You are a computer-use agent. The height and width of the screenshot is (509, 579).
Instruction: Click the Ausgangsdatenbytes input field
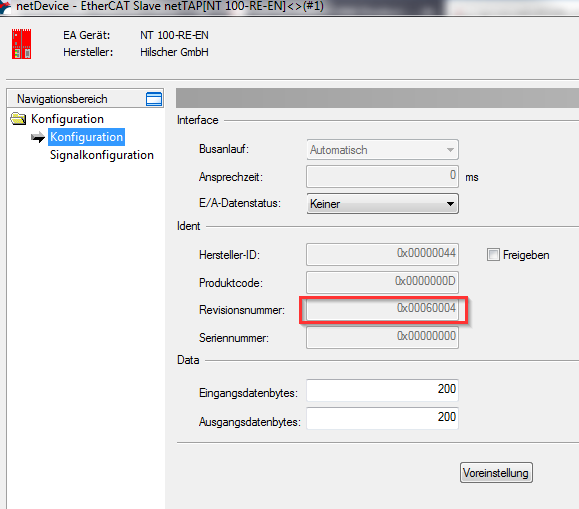point(382,418)
